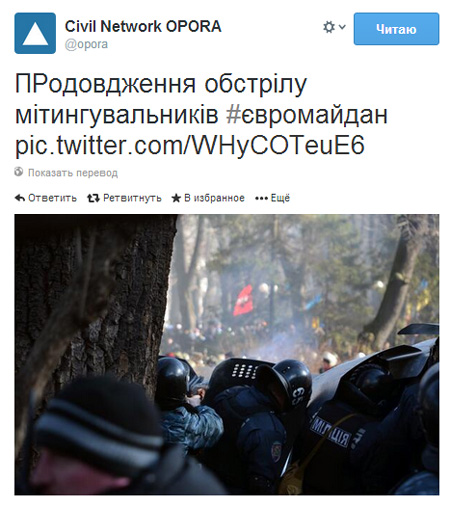Open the OPORA triangle avatar
This screenshot has height=507, width=450.
tap(35, 33)
